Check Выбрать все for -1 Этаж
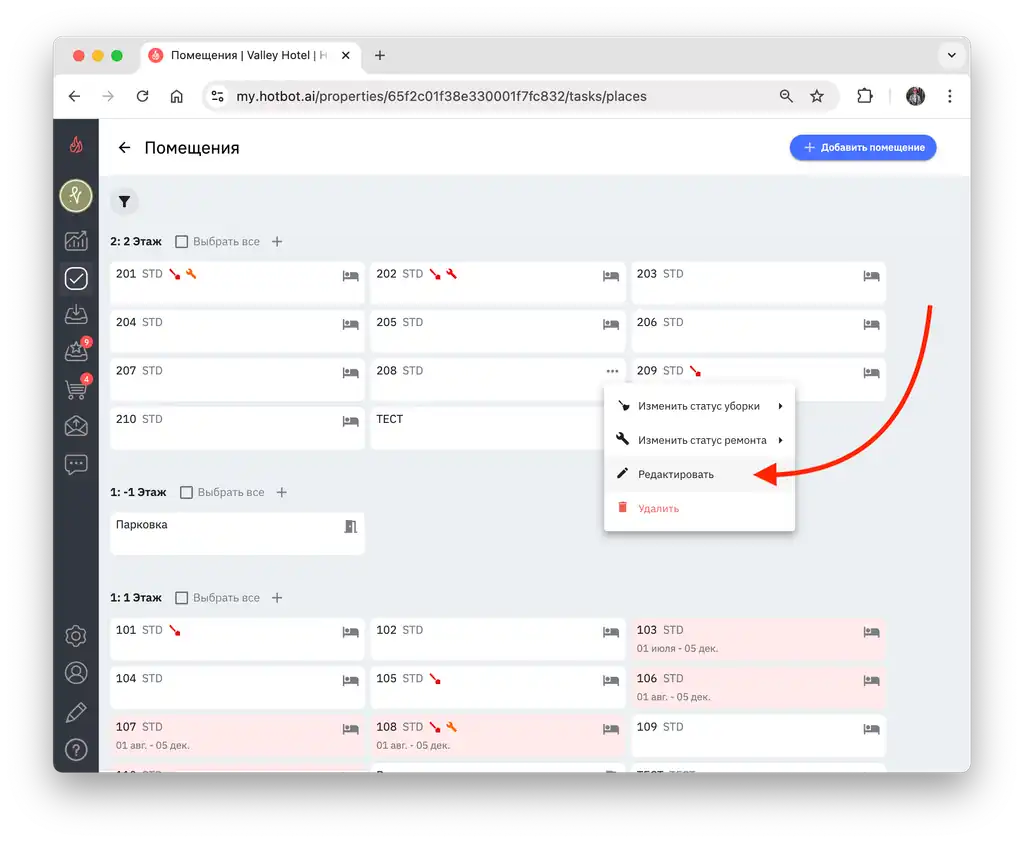 click(x=186, y=492)
